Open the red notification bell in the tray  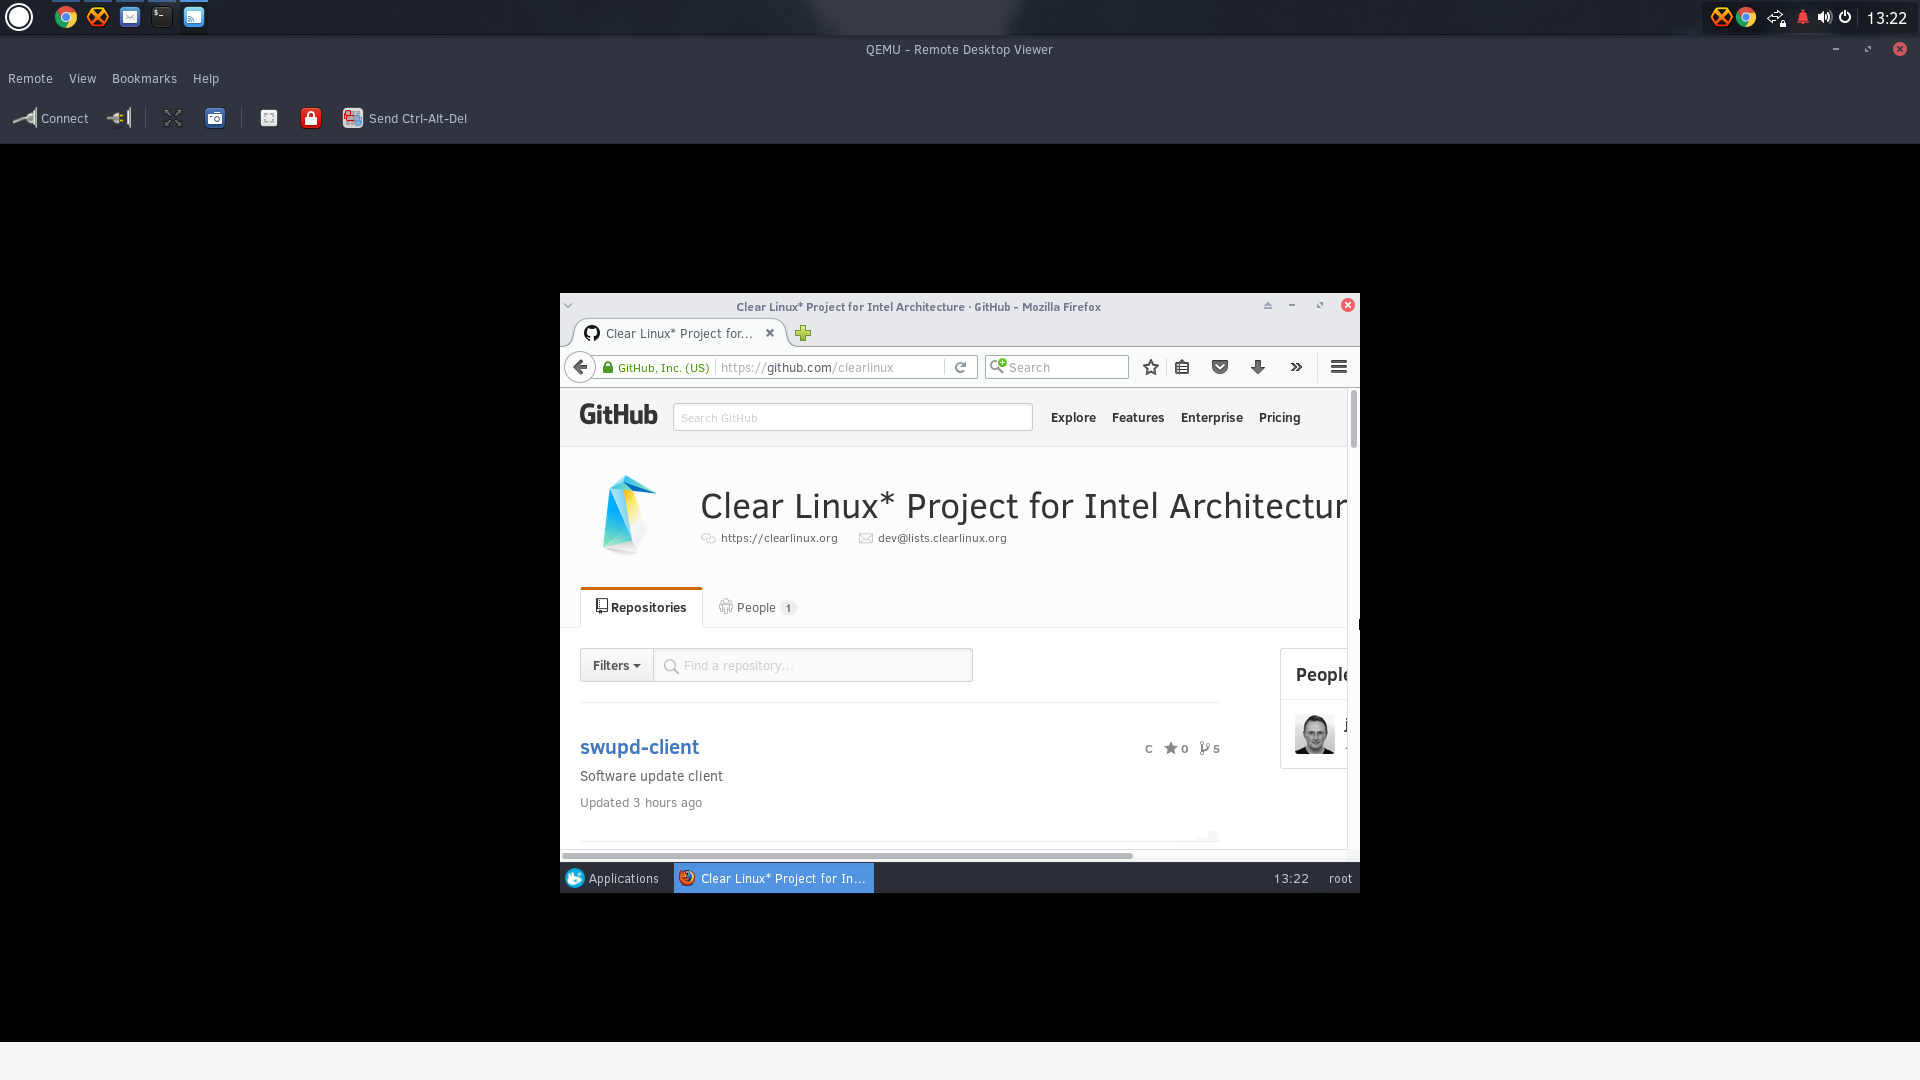[x=1803, y=17]
